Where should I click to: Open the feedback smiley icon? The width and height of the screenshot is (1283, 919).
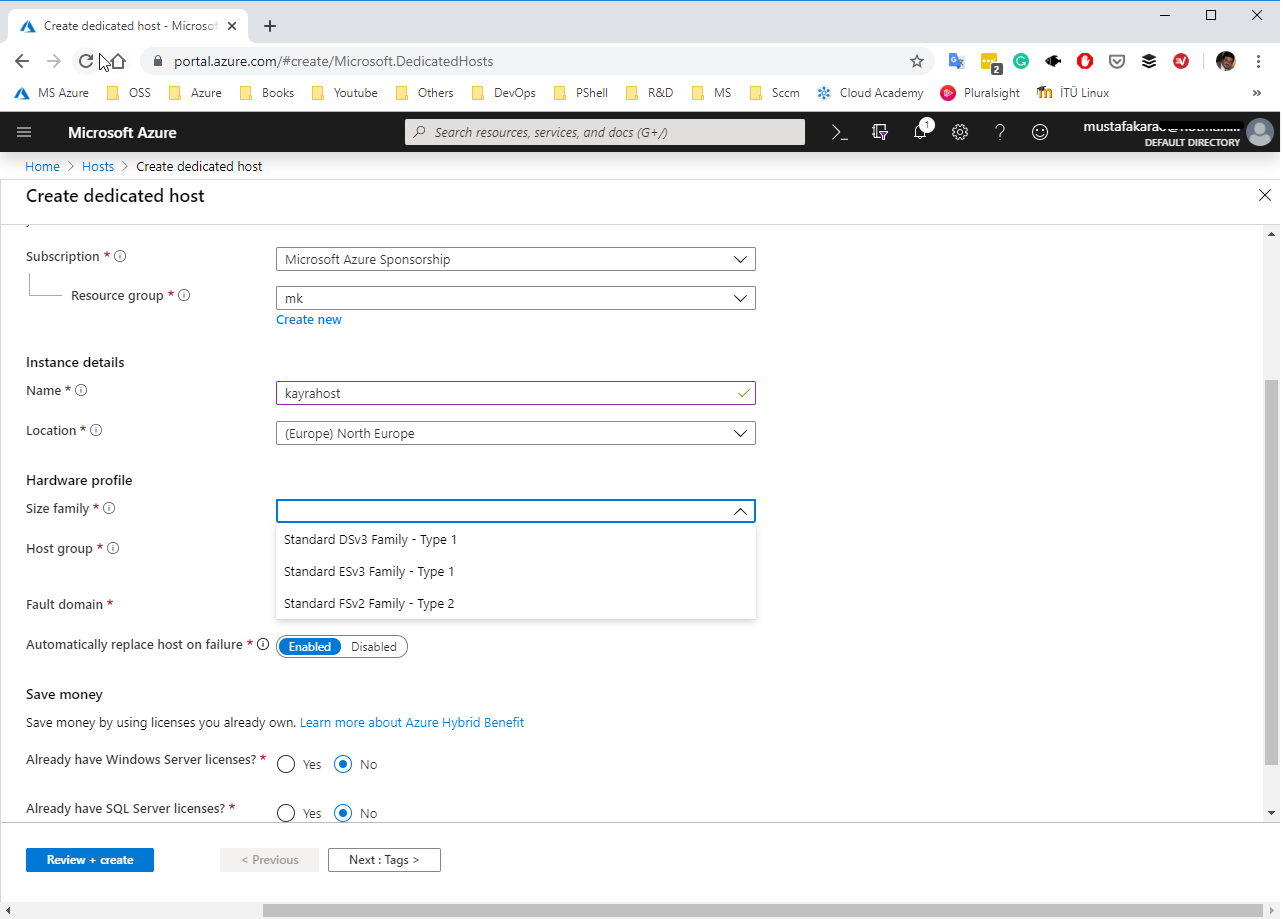pyautogui.click(x=1040, y=132)
